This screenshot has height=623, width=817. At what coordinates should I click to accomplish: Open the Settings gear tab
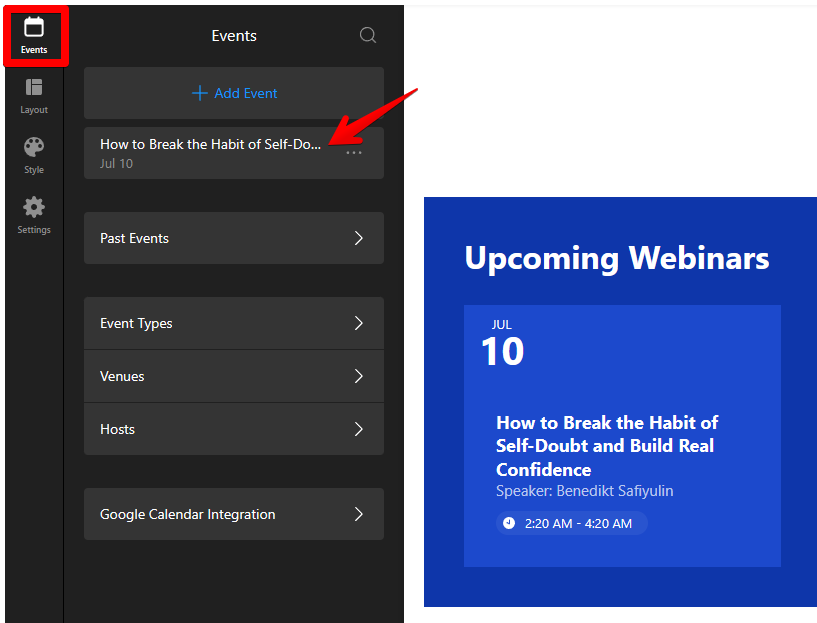tap(34, 215)
